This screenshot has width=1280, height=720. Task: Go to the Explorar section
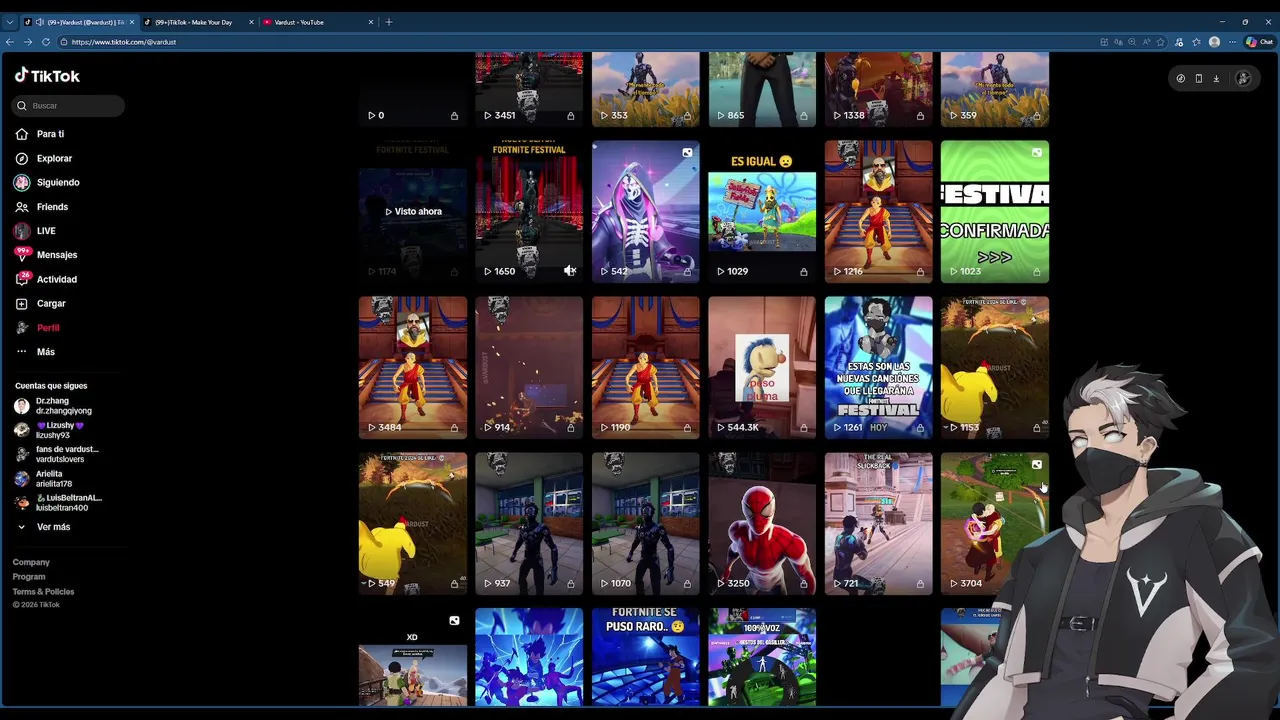pyautogui.click(x=43, y=158)
